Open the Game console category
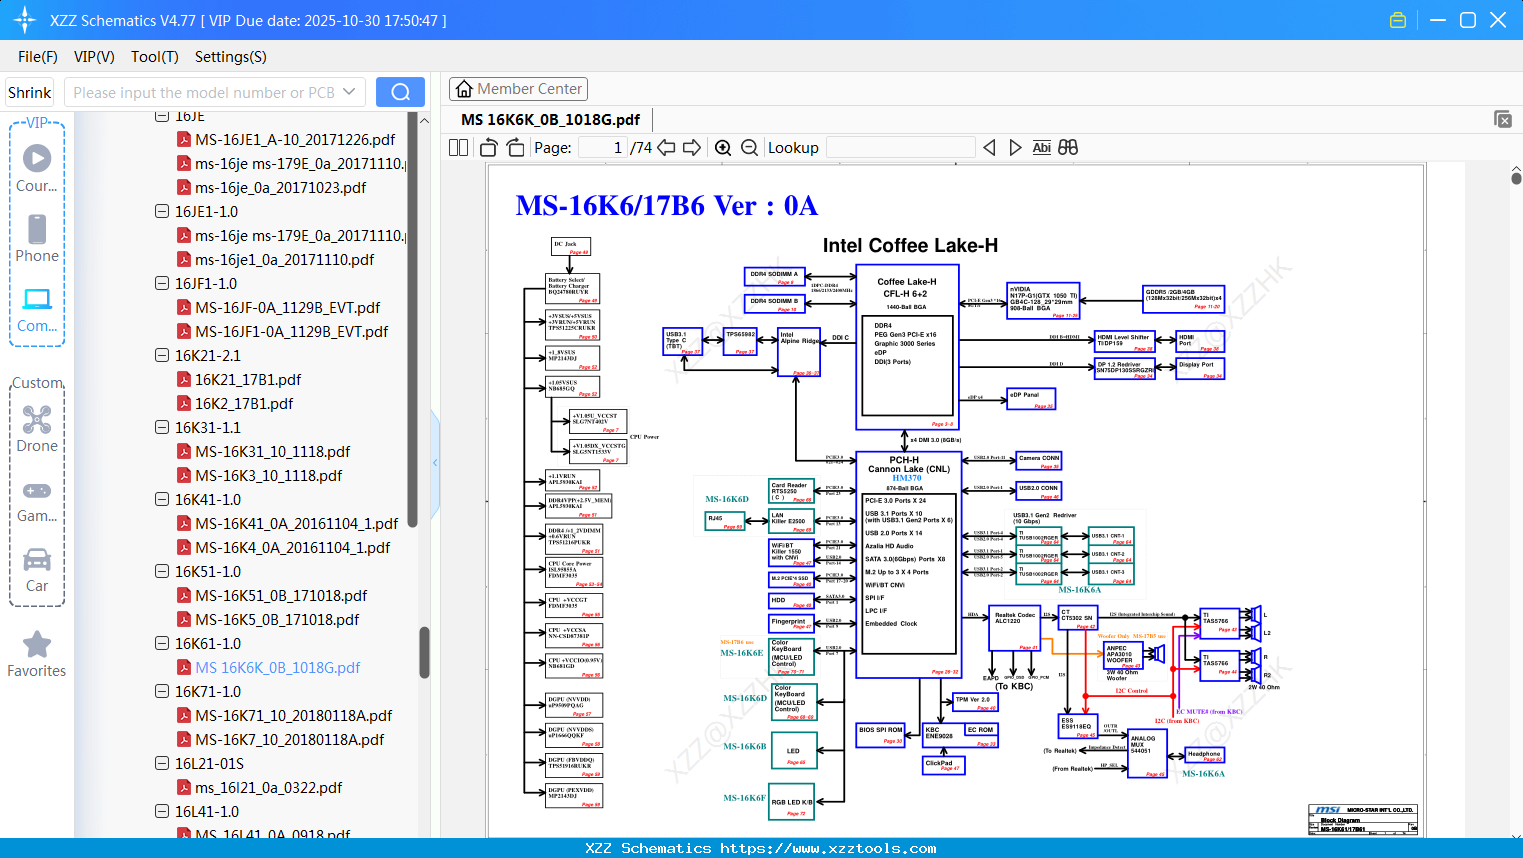This screenshot has height=858, width=1523. click(37, 501)
